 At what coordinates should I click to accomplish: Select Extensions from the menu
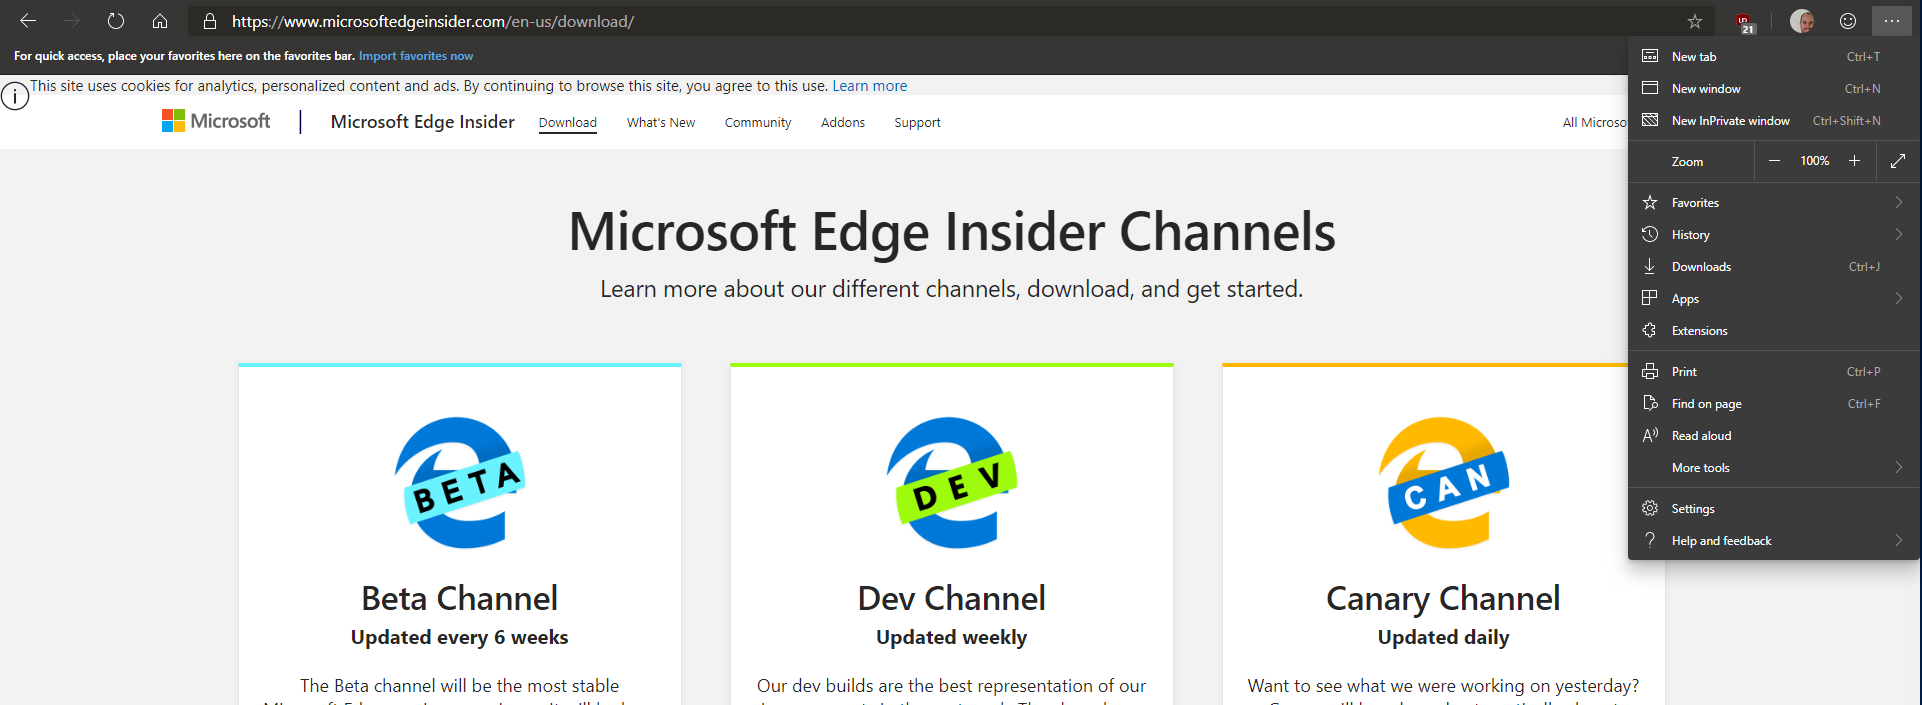(1699, 331)
